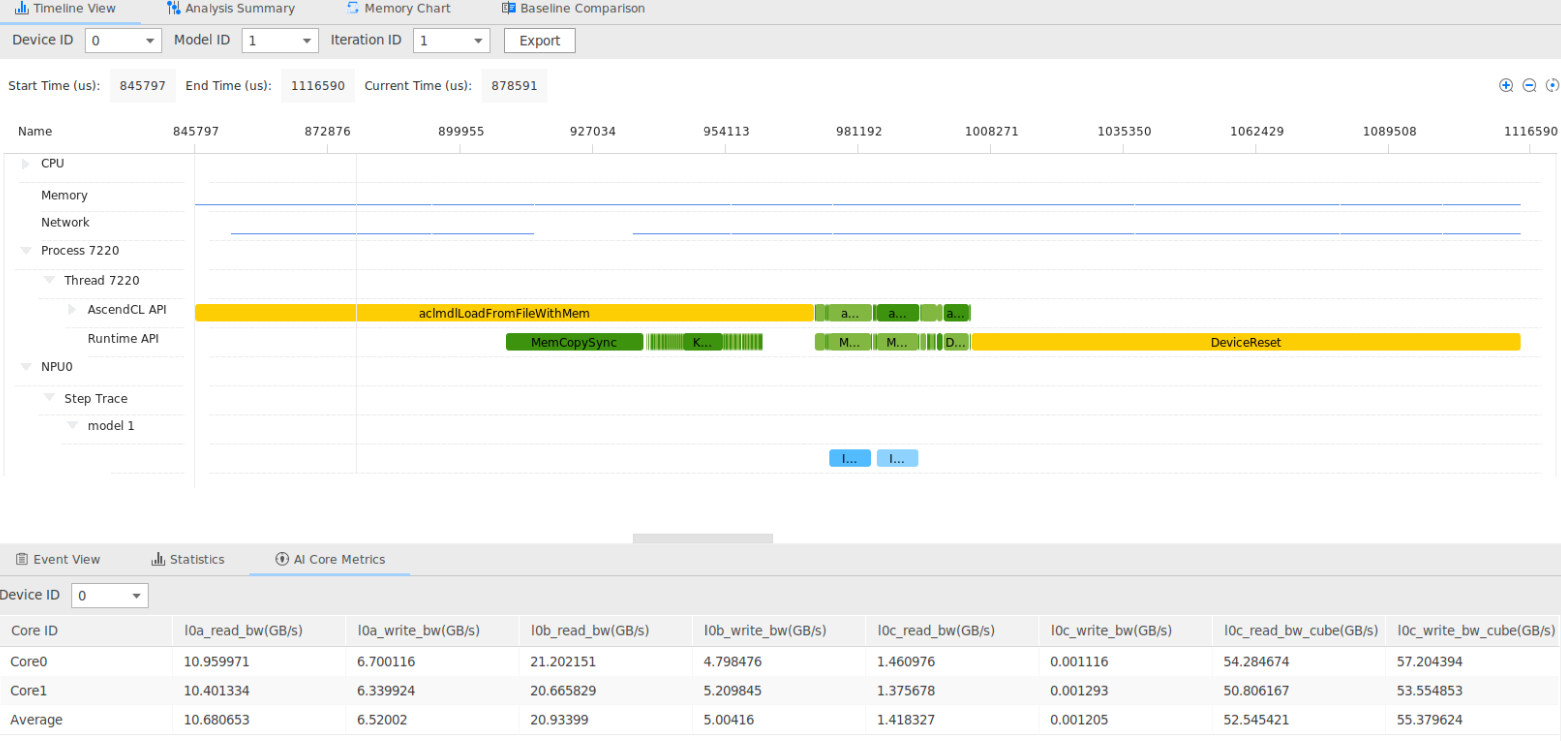Open the Memory Chart tab

click(398, 9)
